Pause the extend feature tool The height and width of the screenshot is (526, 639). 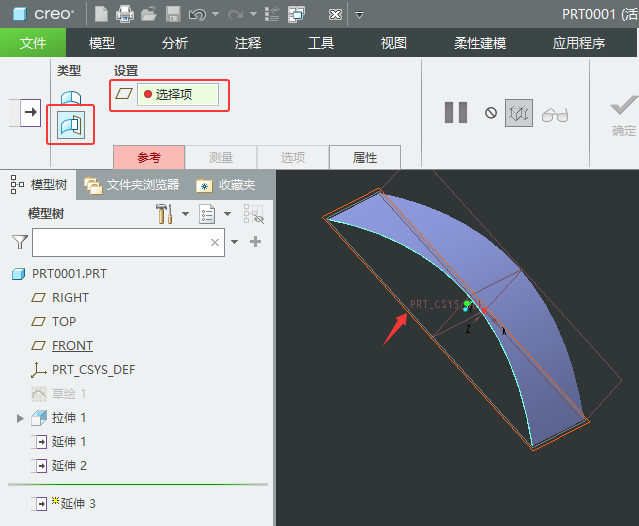point(456,112)
